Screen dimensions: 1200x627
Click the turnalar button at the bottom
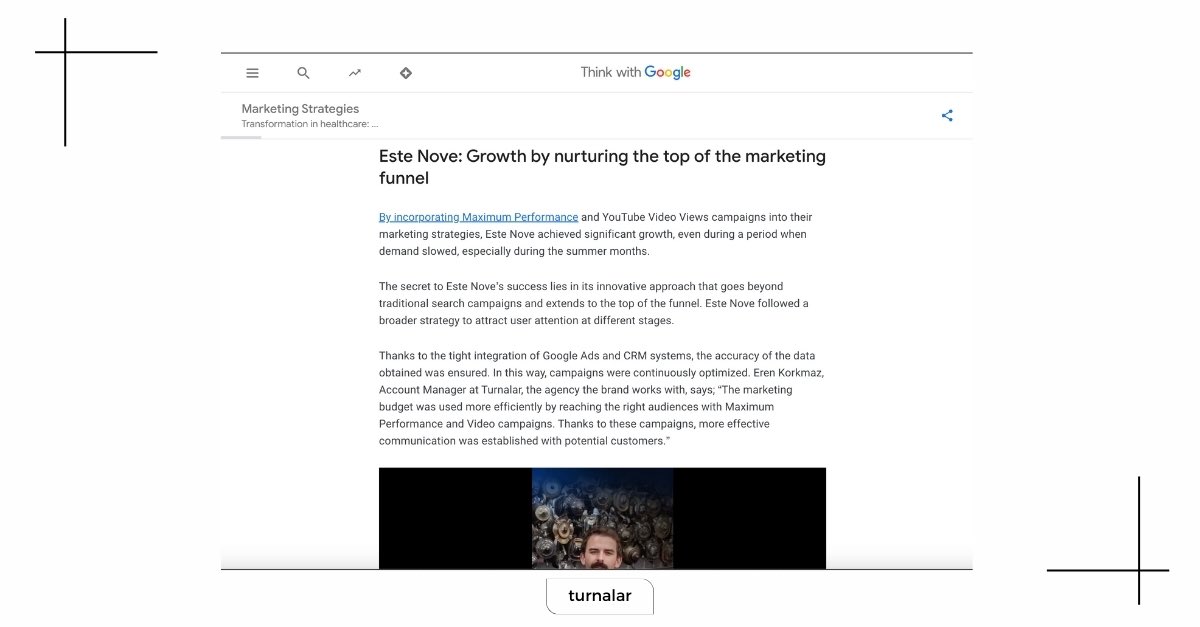(600, 596)
